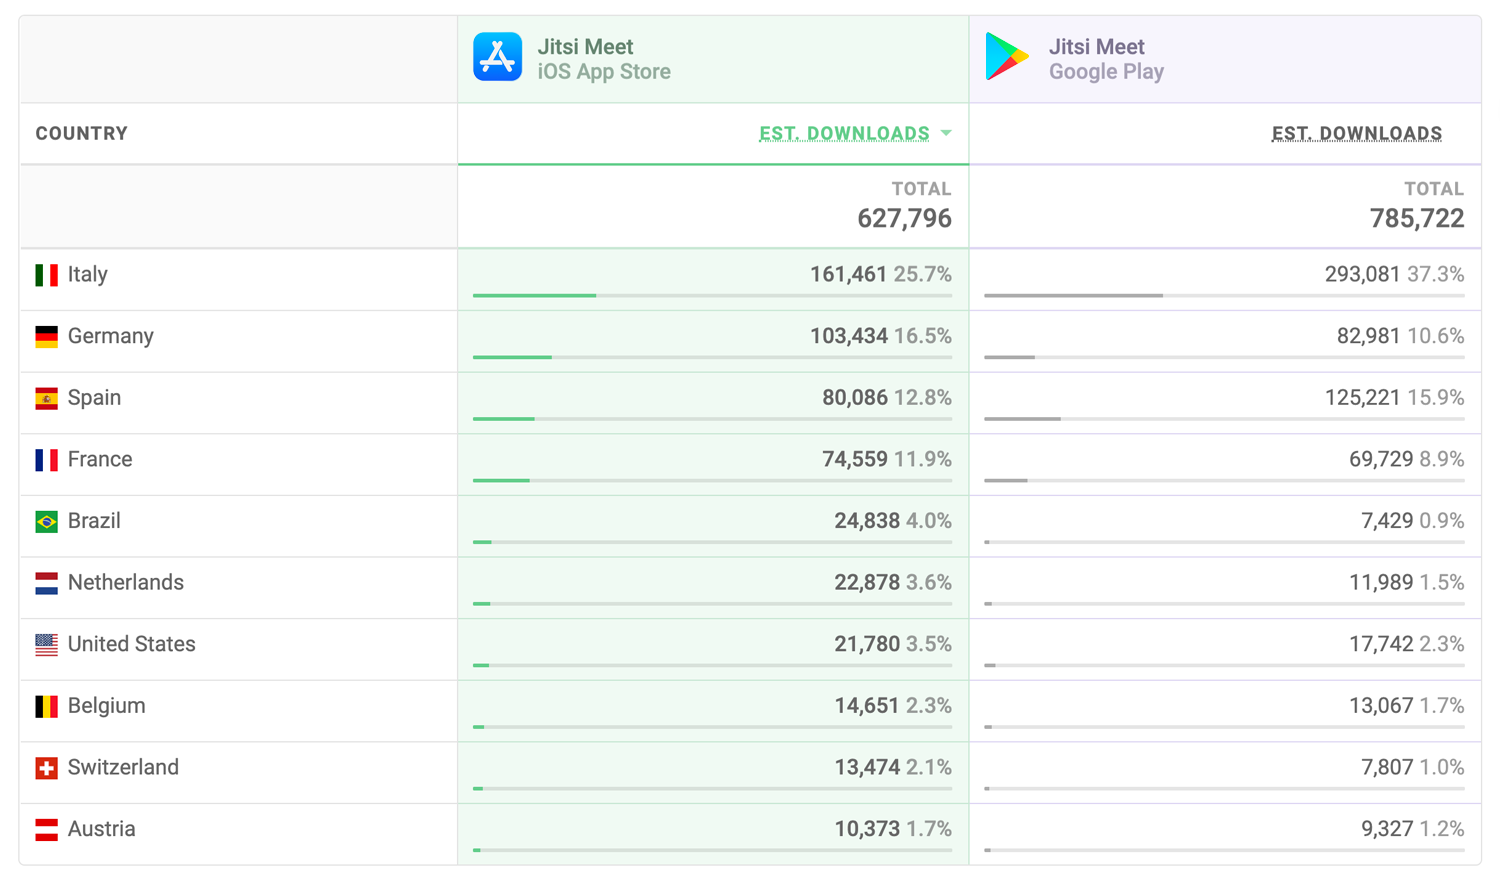Select the Germany country name
Screen dimensions: 1500x879
coord(111,336)
